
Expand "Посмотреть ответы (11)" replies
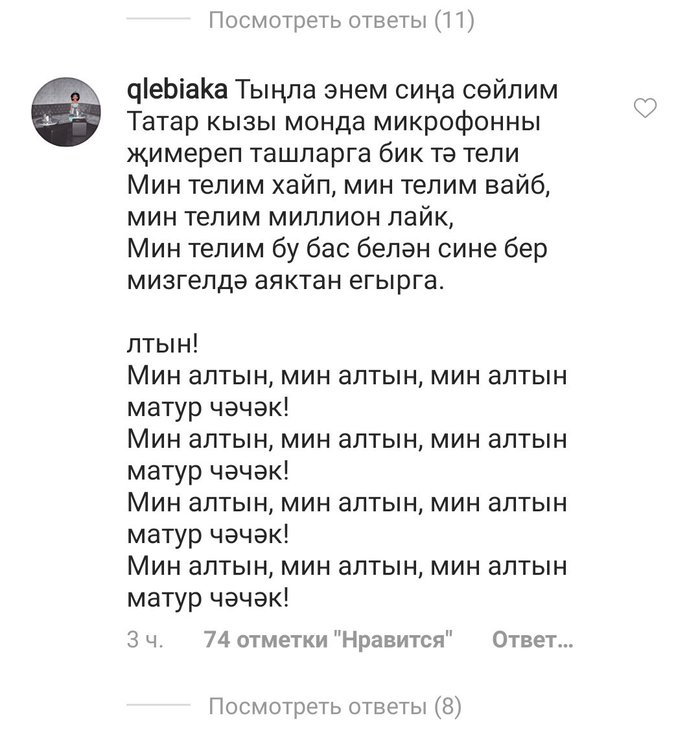click(340, 19)
